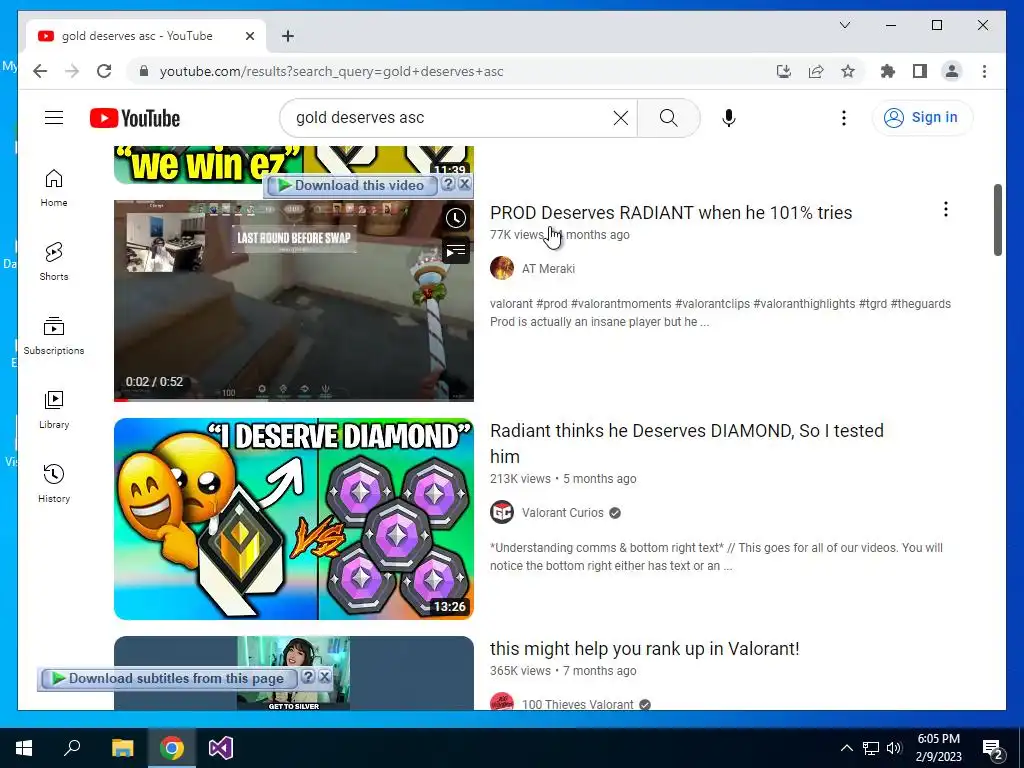This screenshot has width=1024, height=768.
Task: Open network status icon in system tray
Action: tap(871, 748)
